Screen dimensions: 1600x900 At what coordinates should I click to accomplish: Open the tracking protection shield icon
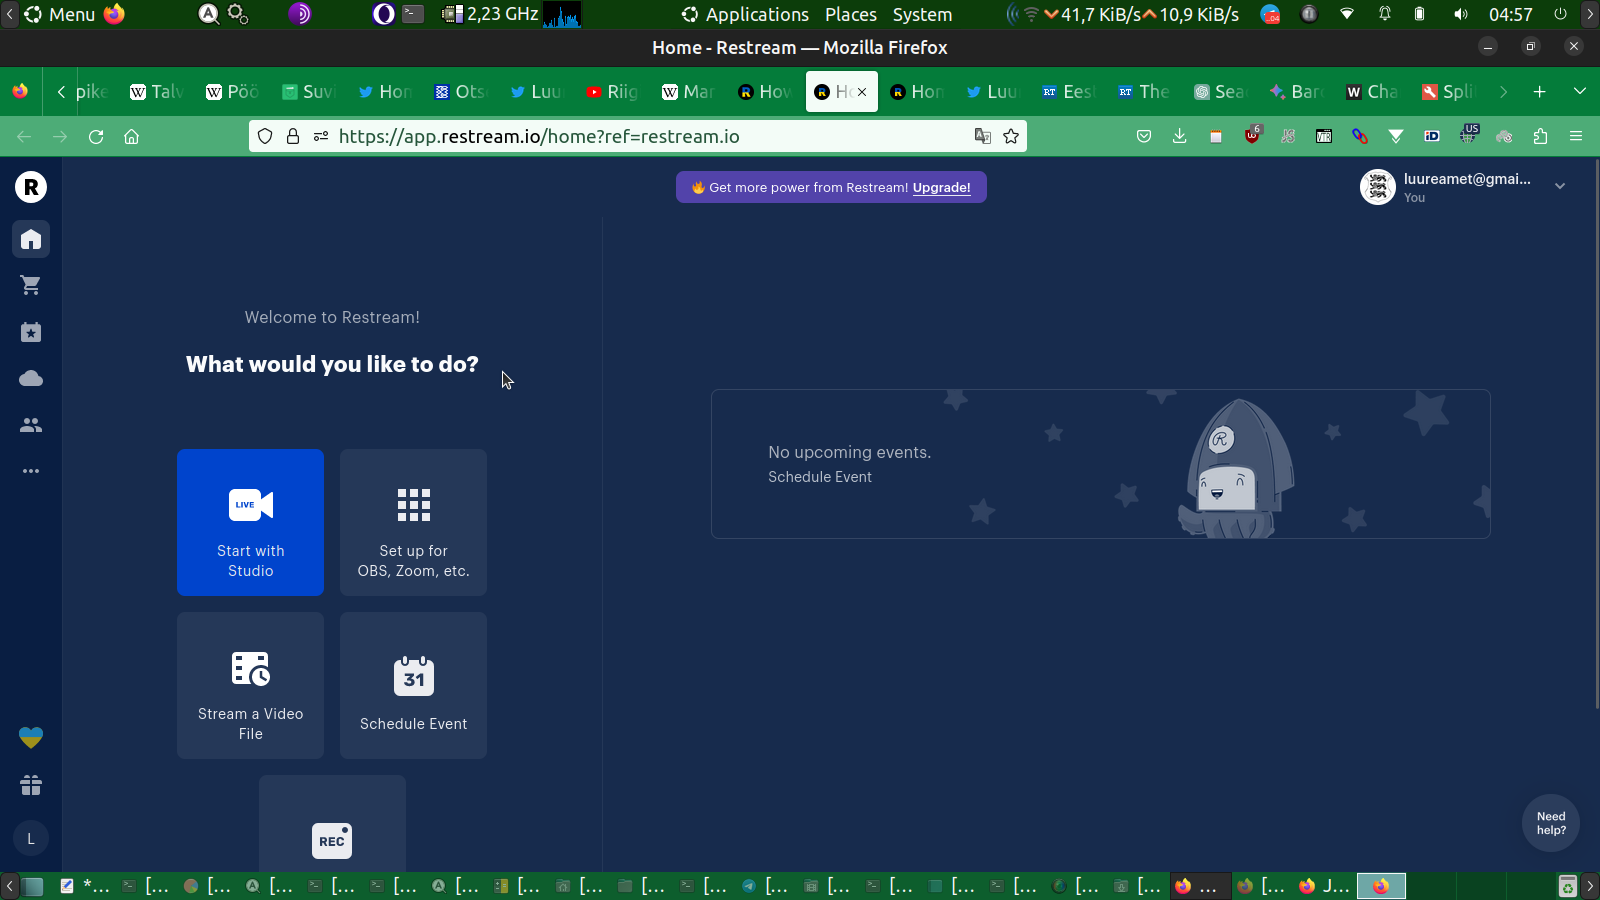tap(265, 137)
